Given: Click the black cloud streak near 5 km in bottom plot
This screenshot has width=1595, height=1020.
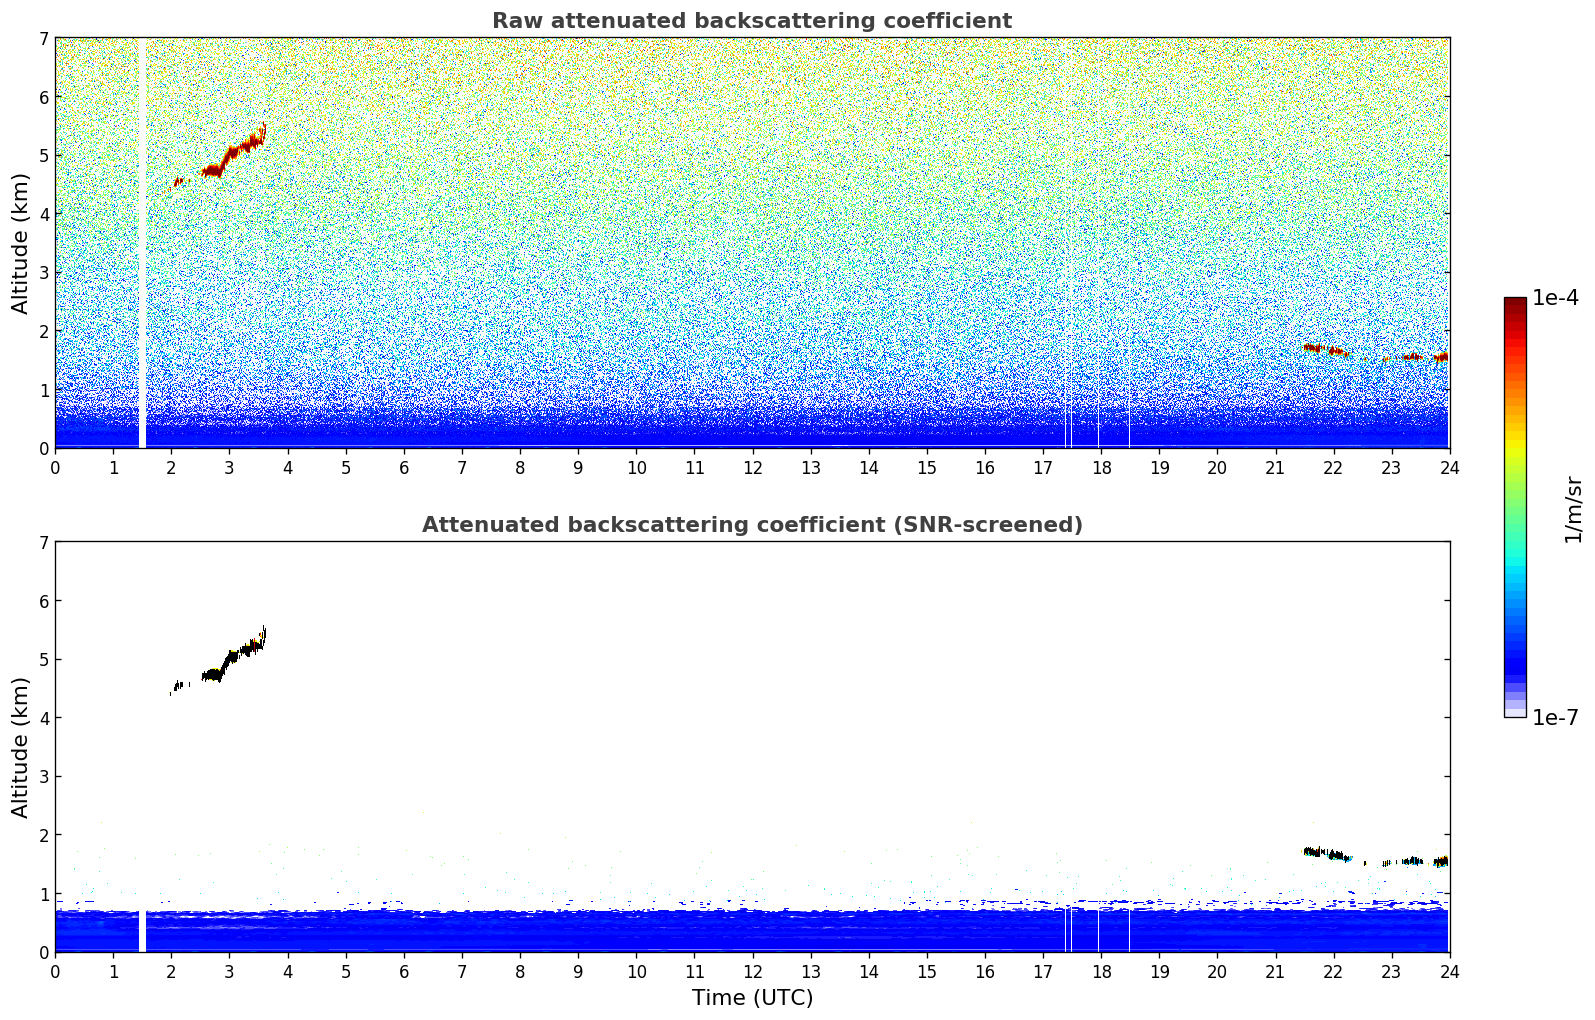Looking at the screenshot, I should 232,657.
